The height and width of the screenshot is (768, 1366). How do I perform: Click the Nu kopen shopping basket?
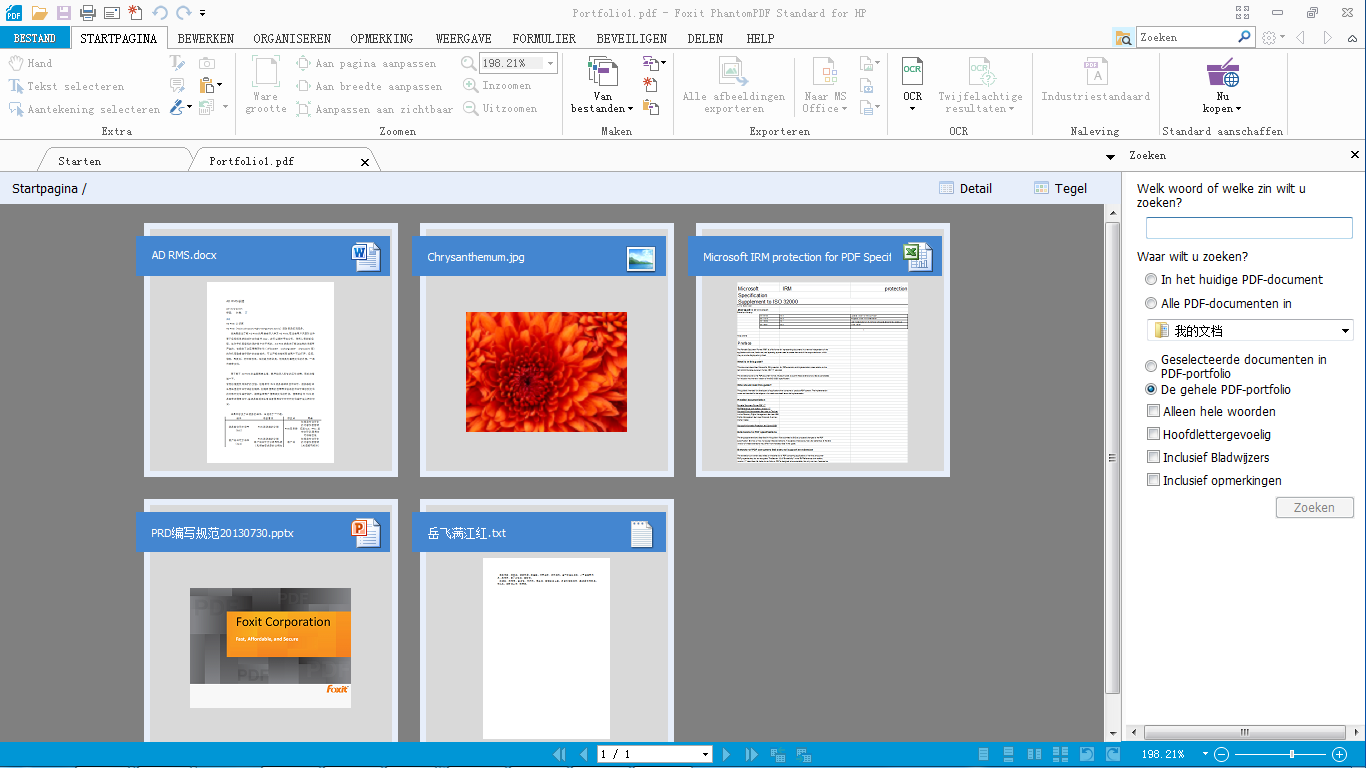click(x=1222, y=73)
